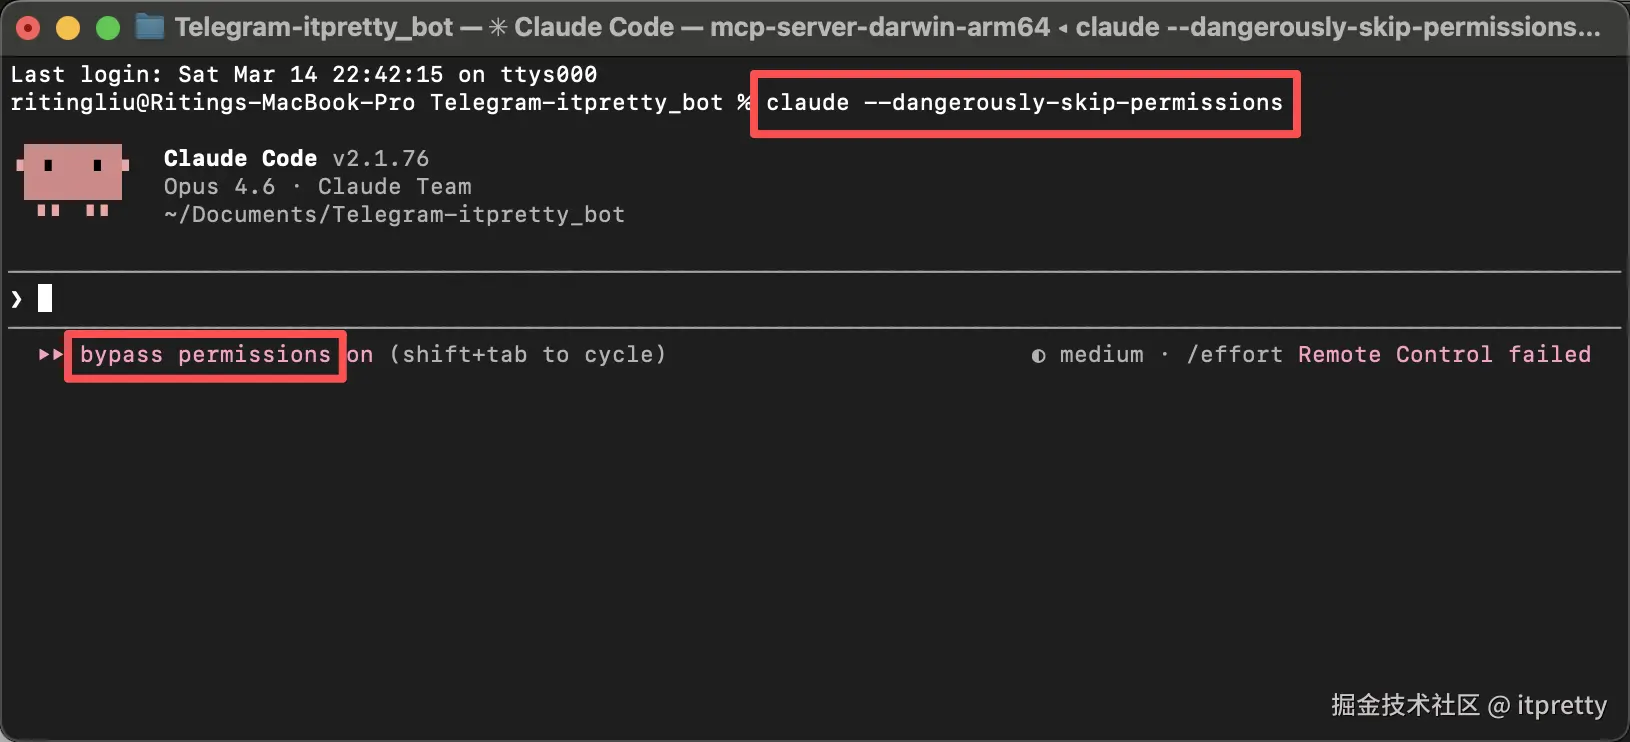This screenshot has height=742, width=1630.
Task: Click the ~/Documents/Telegram-itpretty_bot path
Action: pos(394,215)
